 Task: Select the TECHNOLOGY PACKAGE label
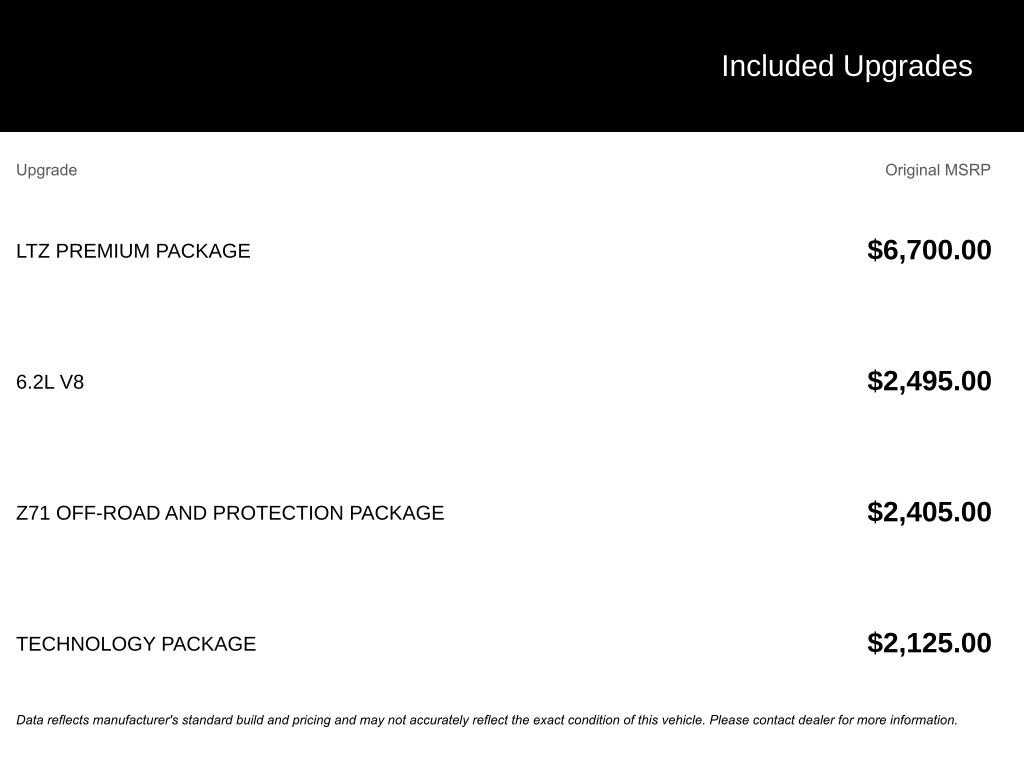[136, 644]
